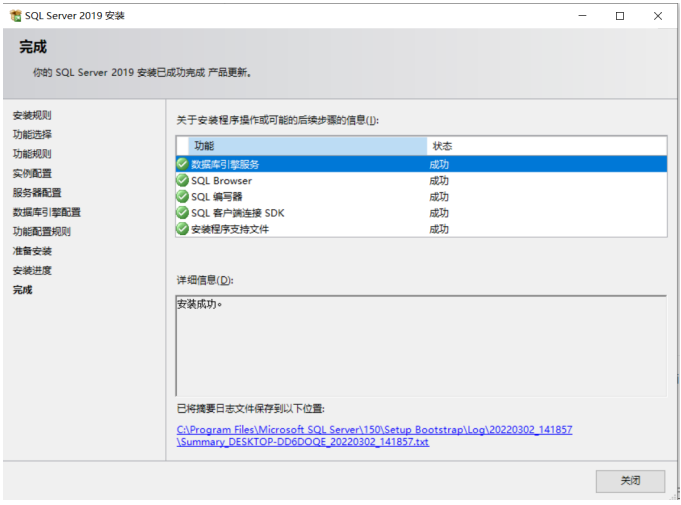This screenshot has width=681, height=505.
Task: Select the SQL 客户端连接 SDK row
Action: (x=421, y=212)
